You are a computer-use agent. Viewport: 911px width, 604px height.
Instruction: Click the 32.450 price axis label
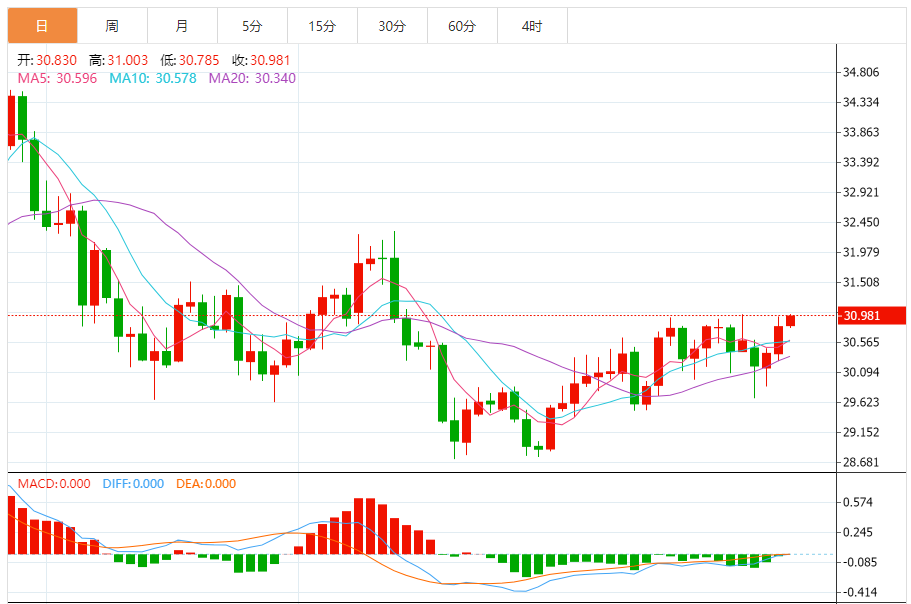pos(861,222)
